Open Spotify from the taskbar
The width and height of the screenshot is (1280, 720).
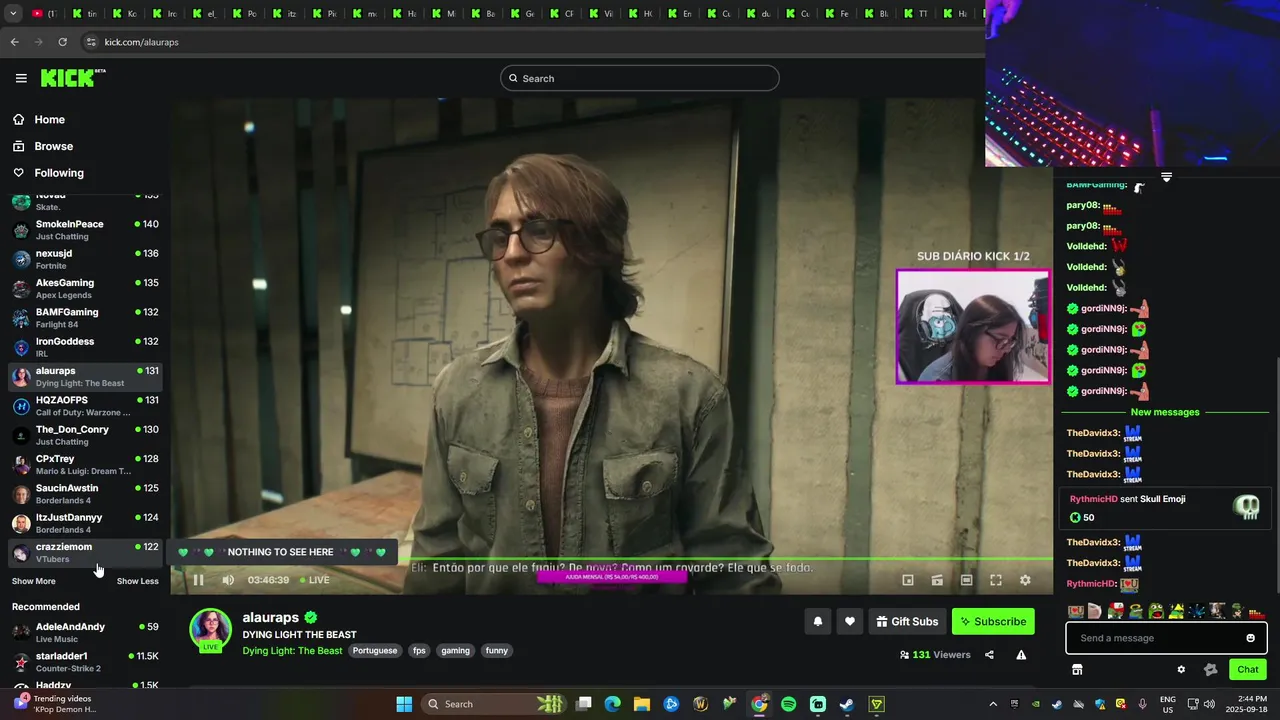[789, 704]
